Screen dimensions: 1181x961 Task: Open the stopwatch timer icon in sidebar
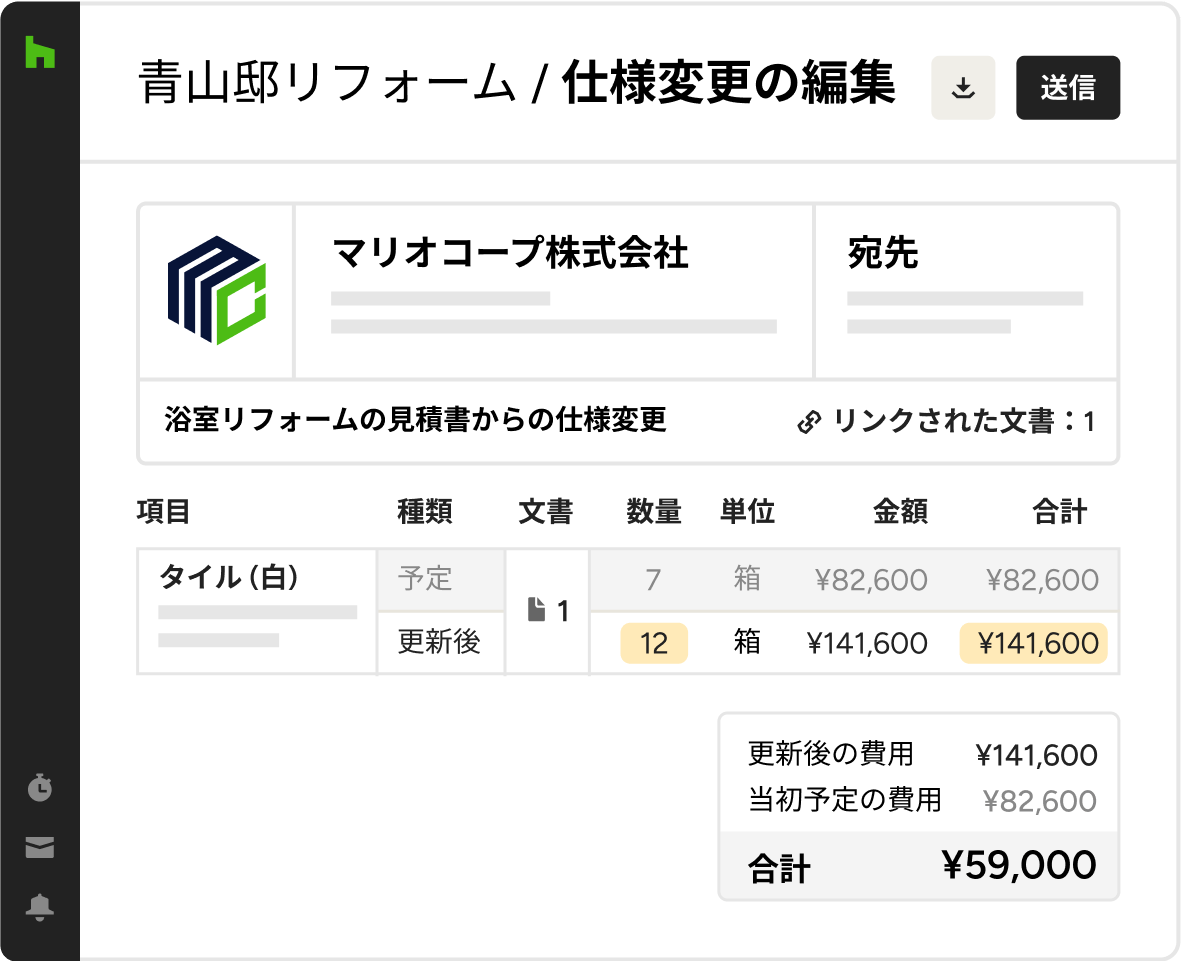tap(40, 788)
